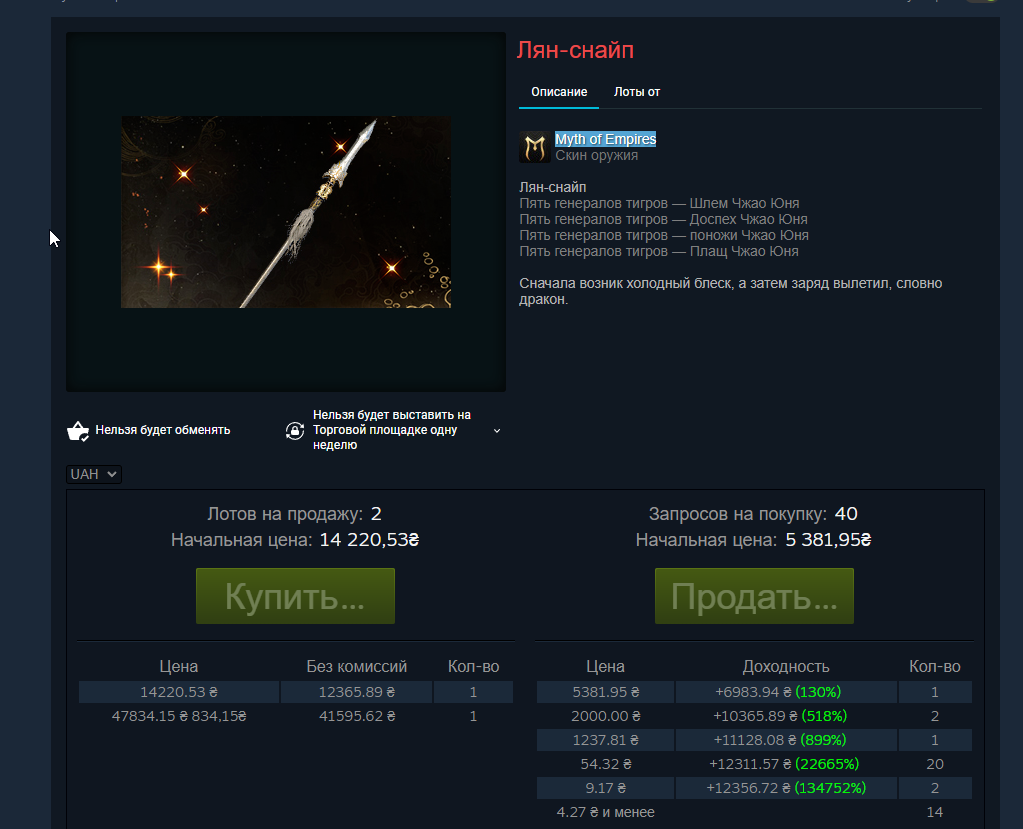Viewport: 1023px width, 829px height.
Task: Open the Myth of Empires link
Action: 605,139
